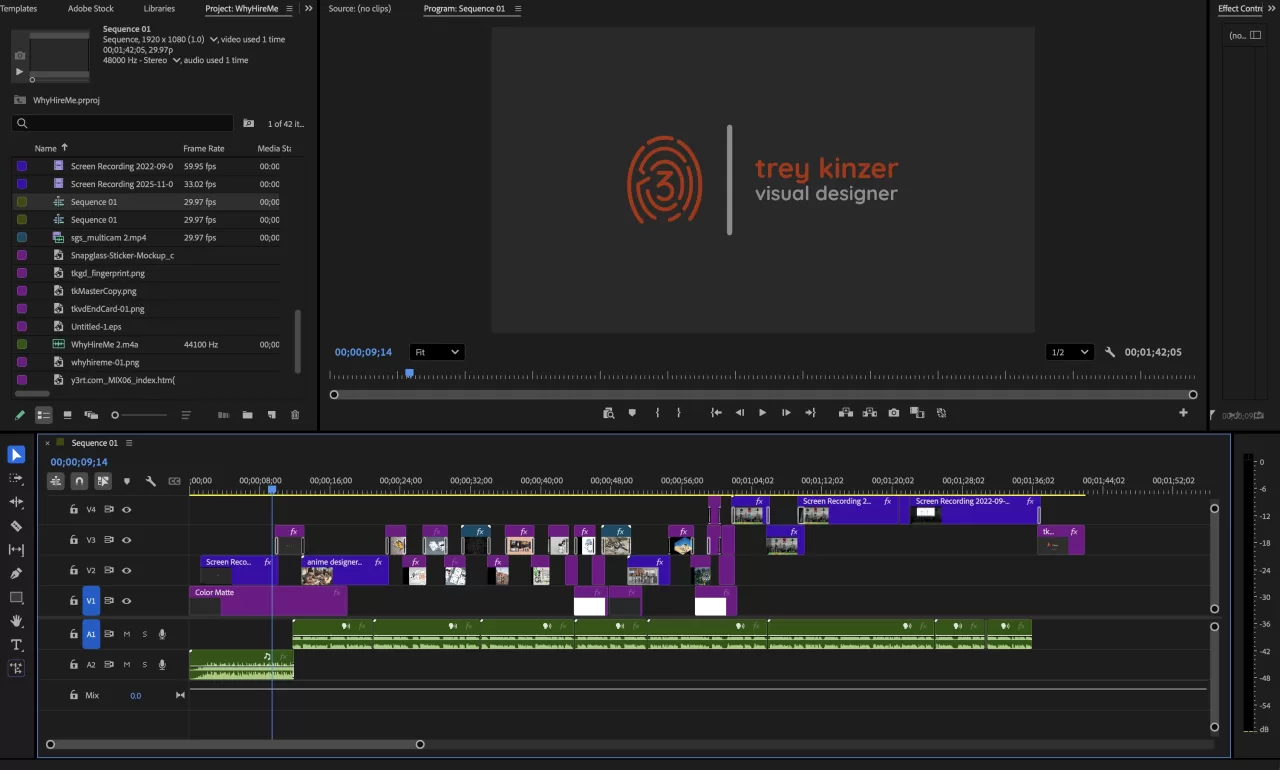
Task: Click the New Bin folder icon
Action: [247, 415]
